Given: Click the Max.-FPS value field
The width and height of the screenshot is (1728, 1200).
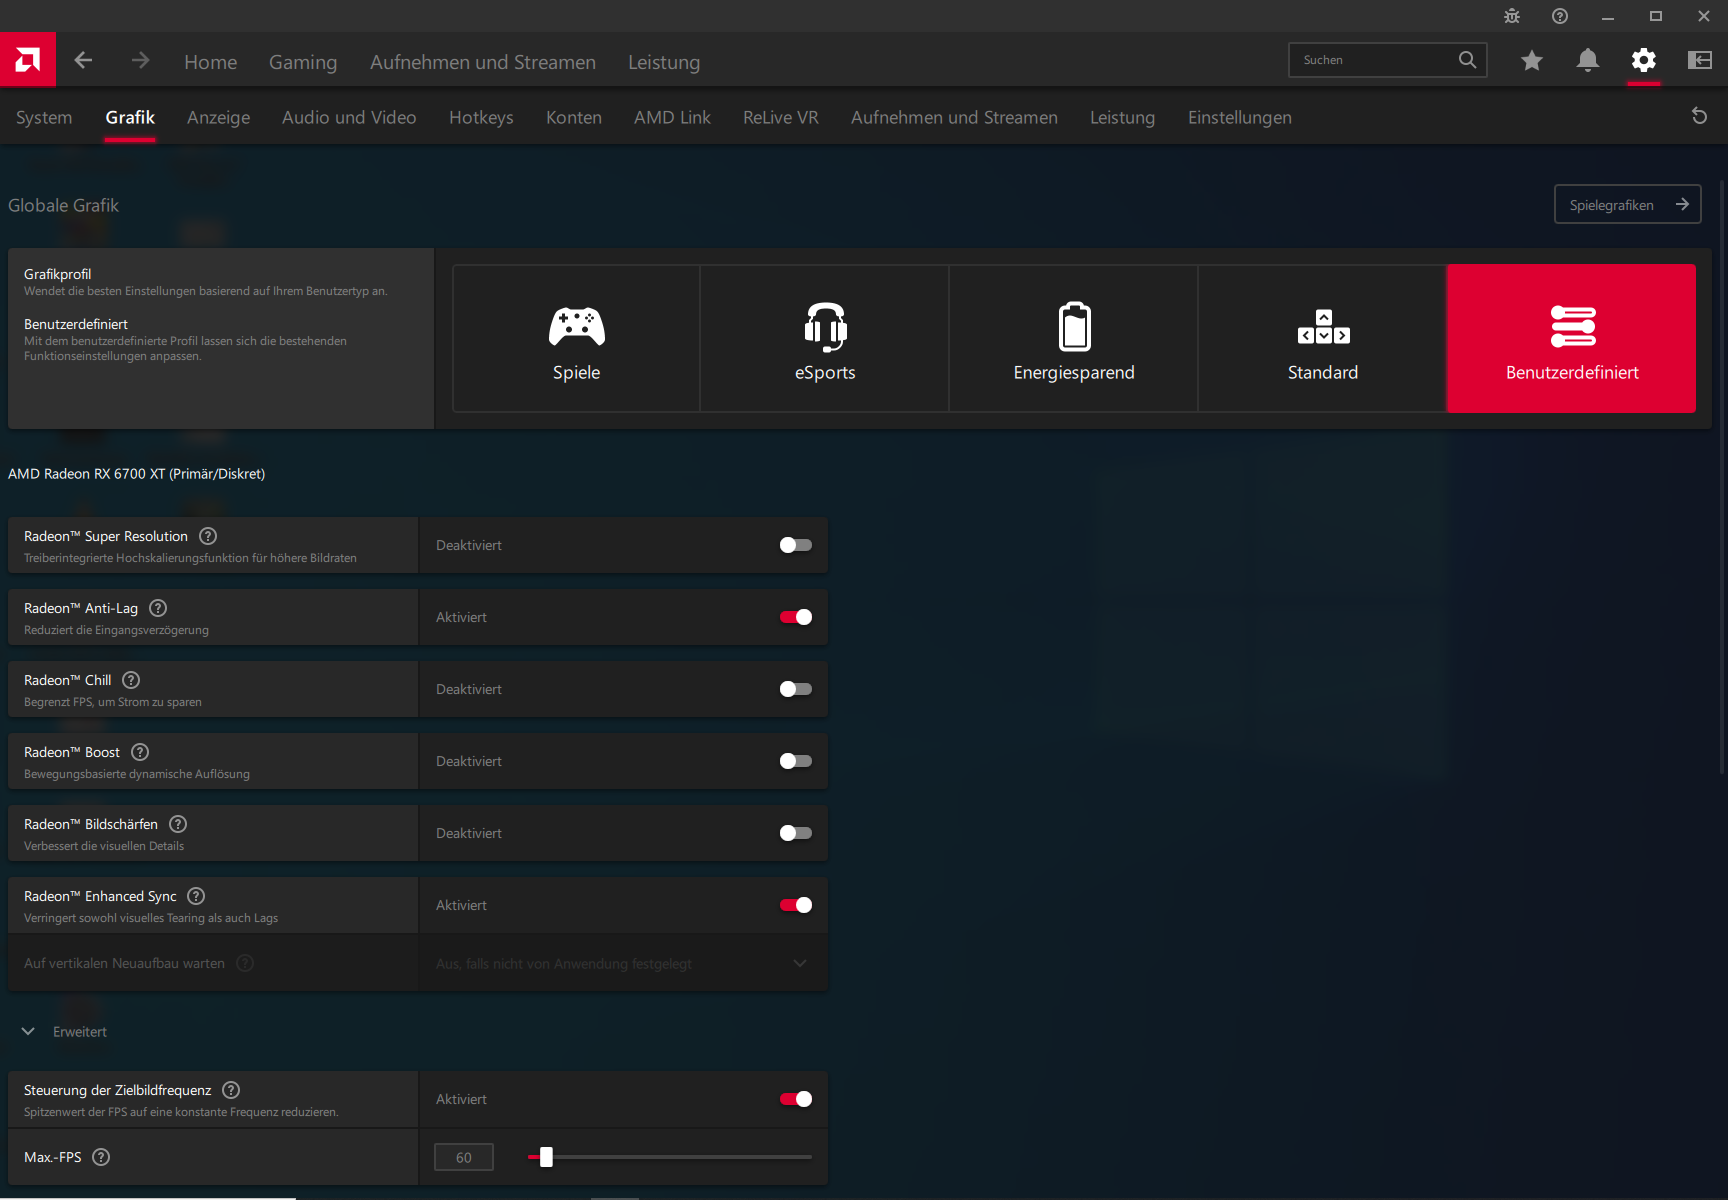Looking at the screenshot, I should pyautogui.click(x=464, y=1157).
